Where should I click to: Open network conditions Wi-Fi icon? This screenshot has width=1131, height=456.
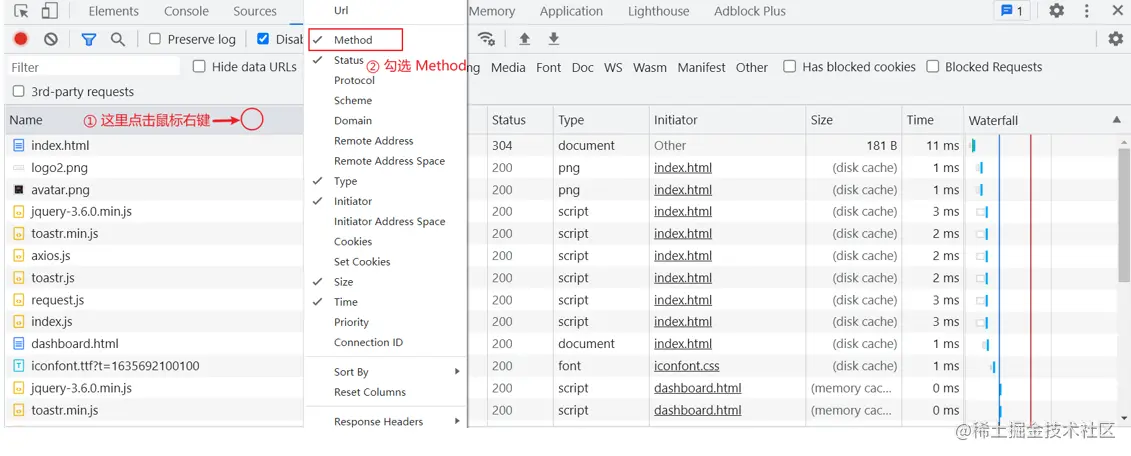coord(486,39)
